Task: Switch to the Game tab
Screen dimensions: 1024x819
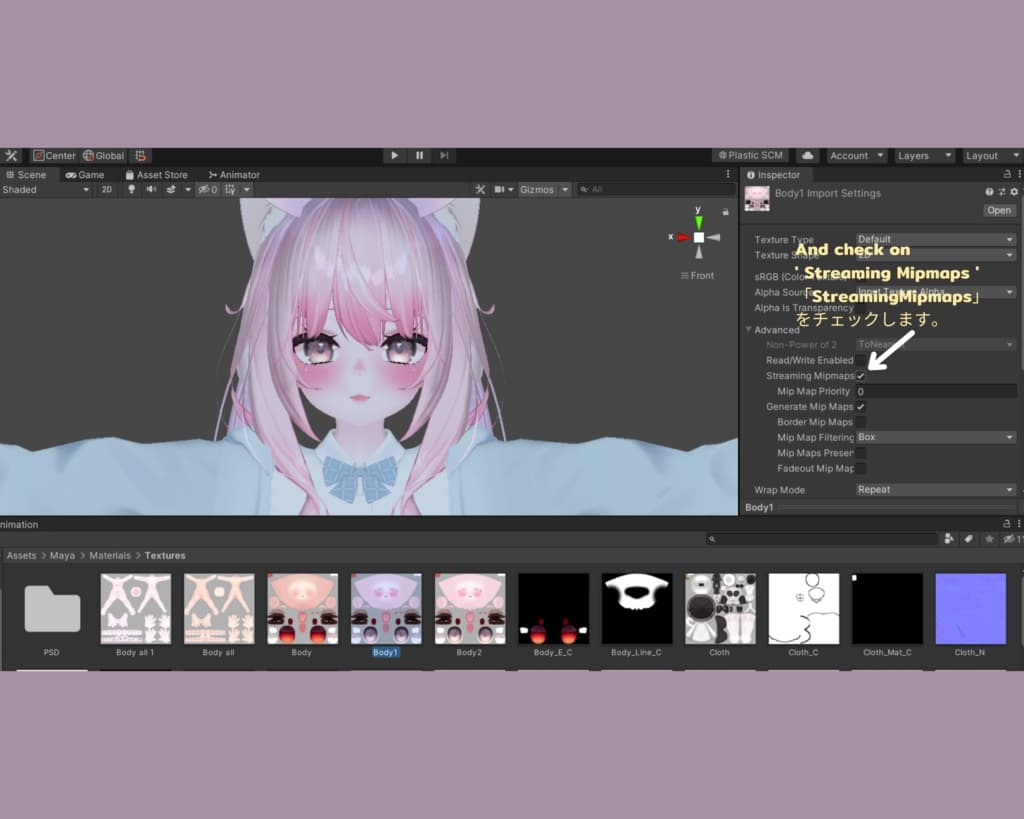Action: coord(85,174)
